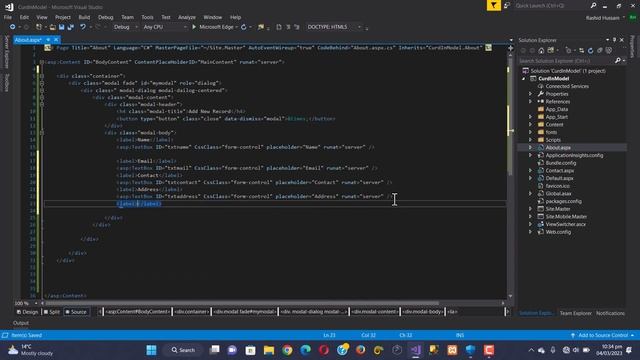640x360 pixels.
Task: Click the Save All toolbar icon
Action: tap(71, 27)
